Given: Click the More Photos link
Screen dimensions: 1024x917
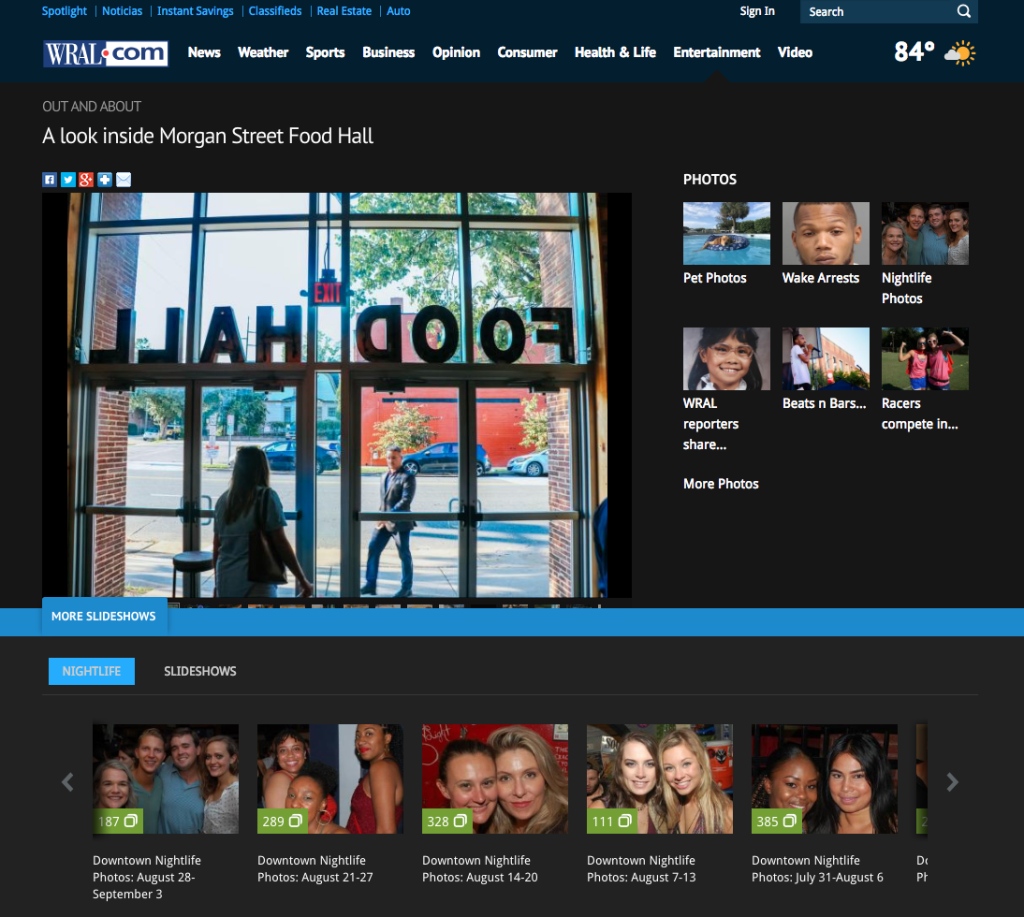Looking at the screenshot, I should click(721, 484).
